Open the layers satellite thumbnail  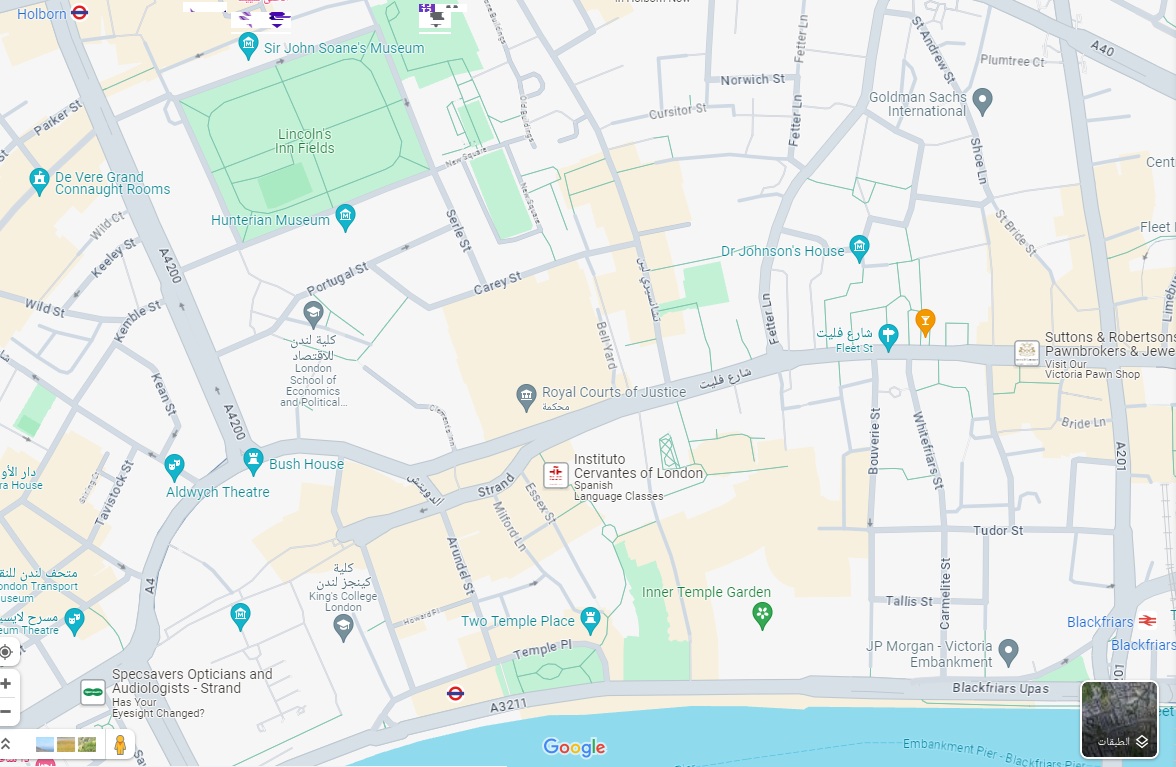[x=1119, y=720]
